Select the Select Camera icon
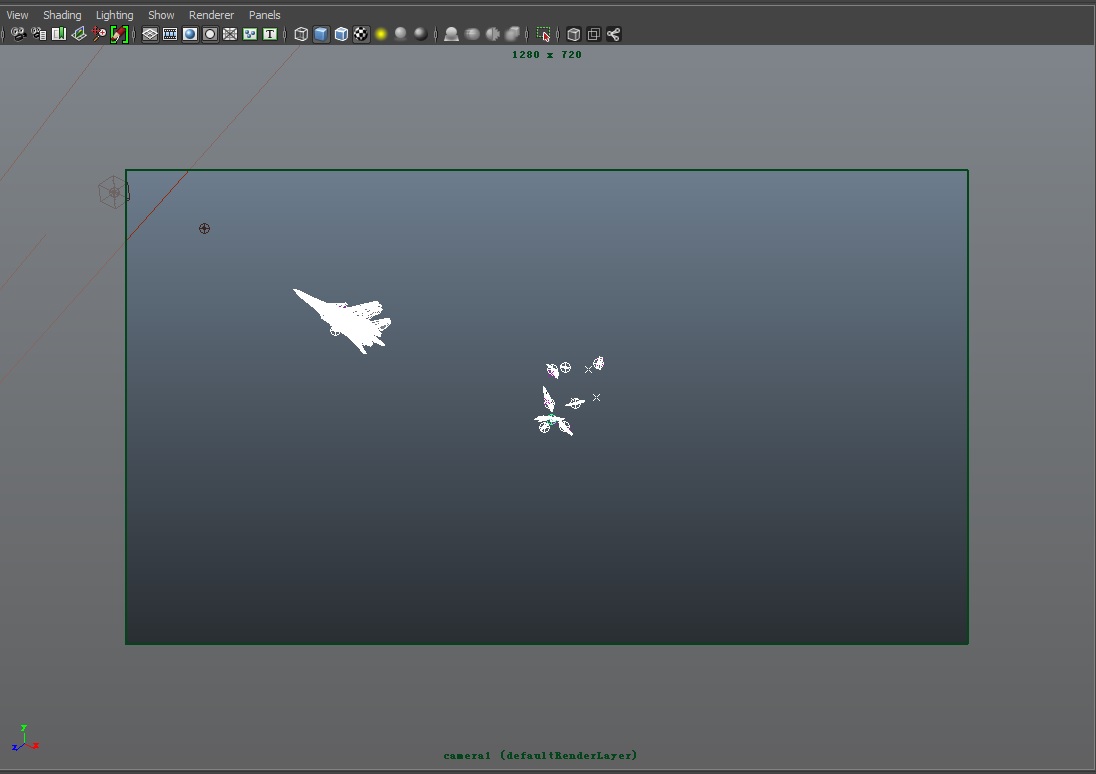 tap(17, 34)
